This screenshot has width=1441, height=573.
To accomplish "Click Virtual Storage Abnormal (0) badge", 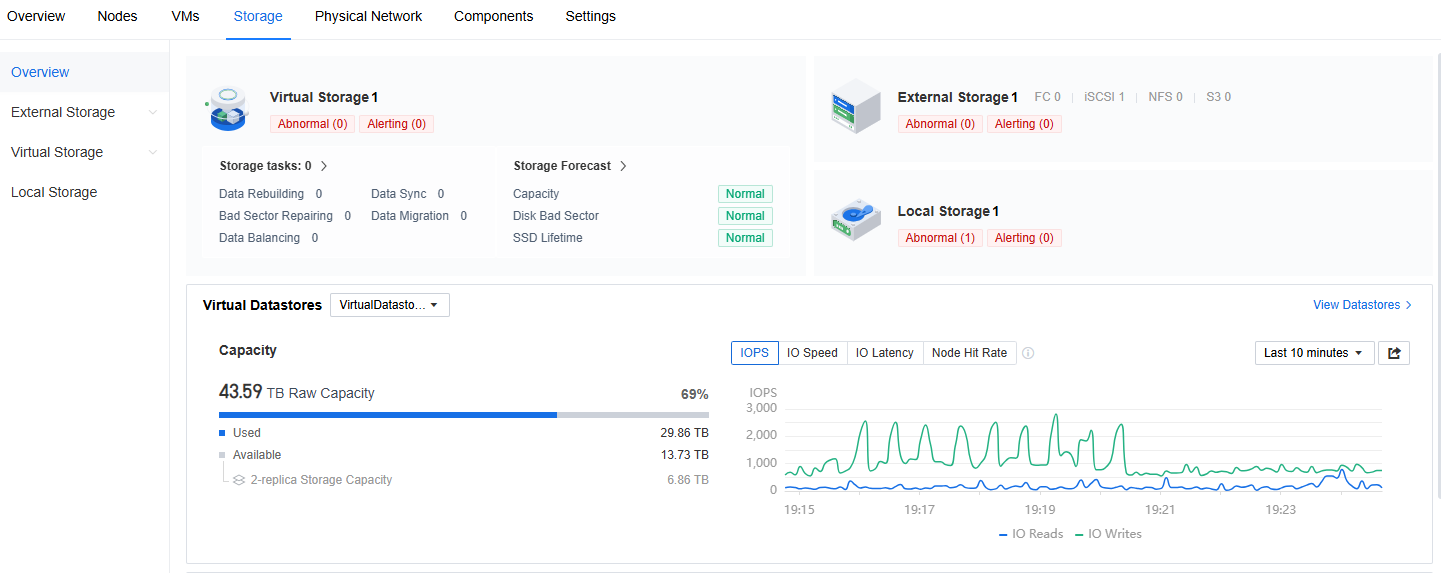I will point(312,124).
